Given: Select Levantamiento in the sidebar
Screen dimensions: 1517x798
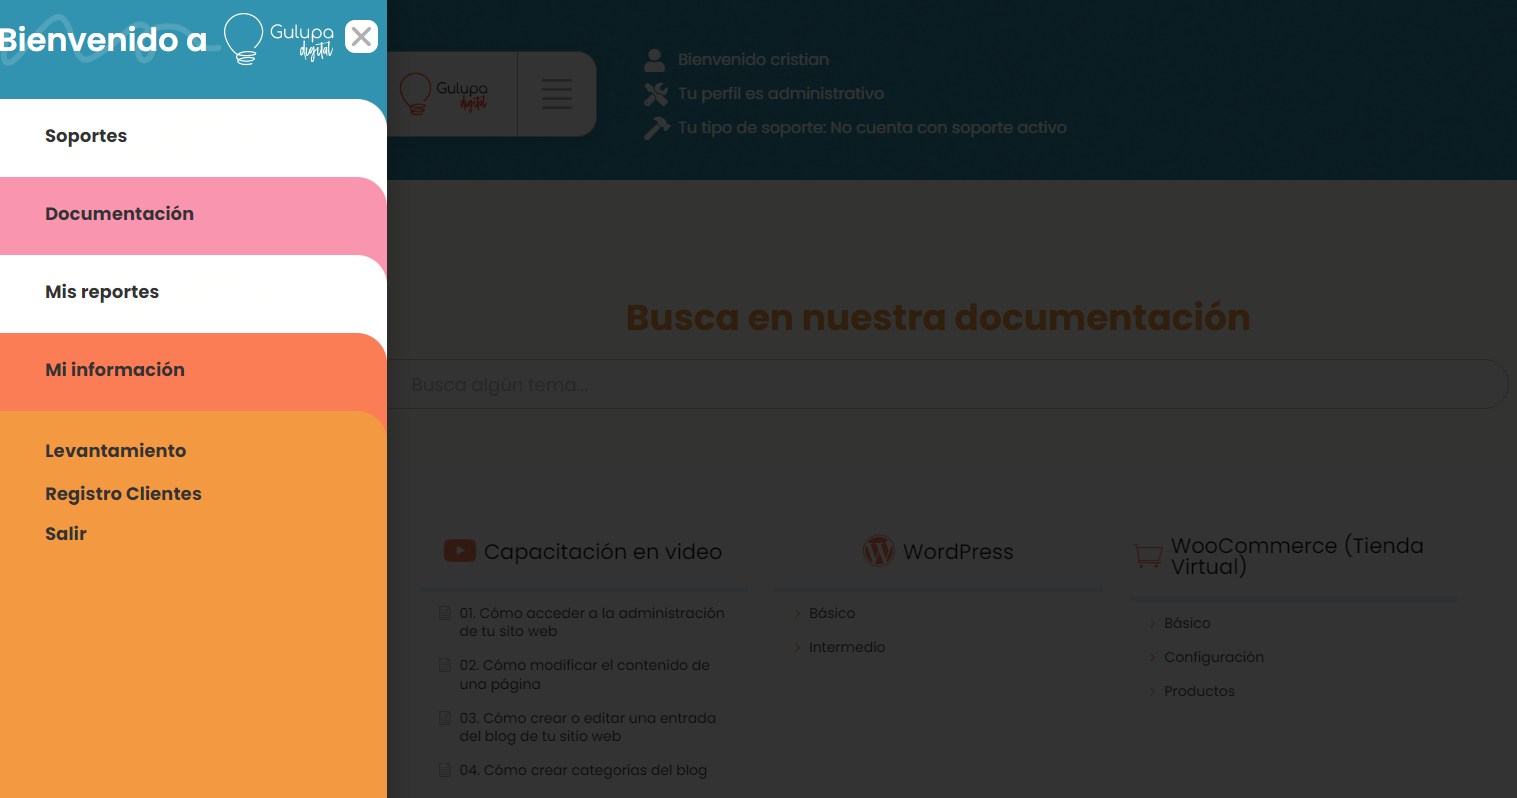Looking at the screenshot, I should pyautogui.click(x=116, y=451).
